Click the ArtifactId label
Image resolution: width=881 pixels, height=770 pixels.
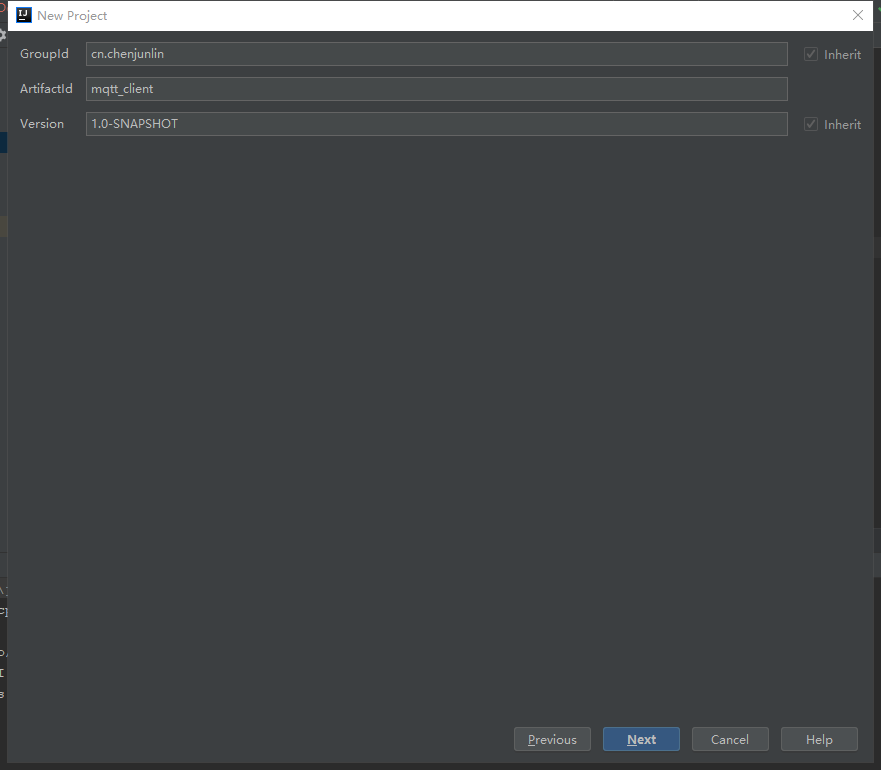coord(46,89)
